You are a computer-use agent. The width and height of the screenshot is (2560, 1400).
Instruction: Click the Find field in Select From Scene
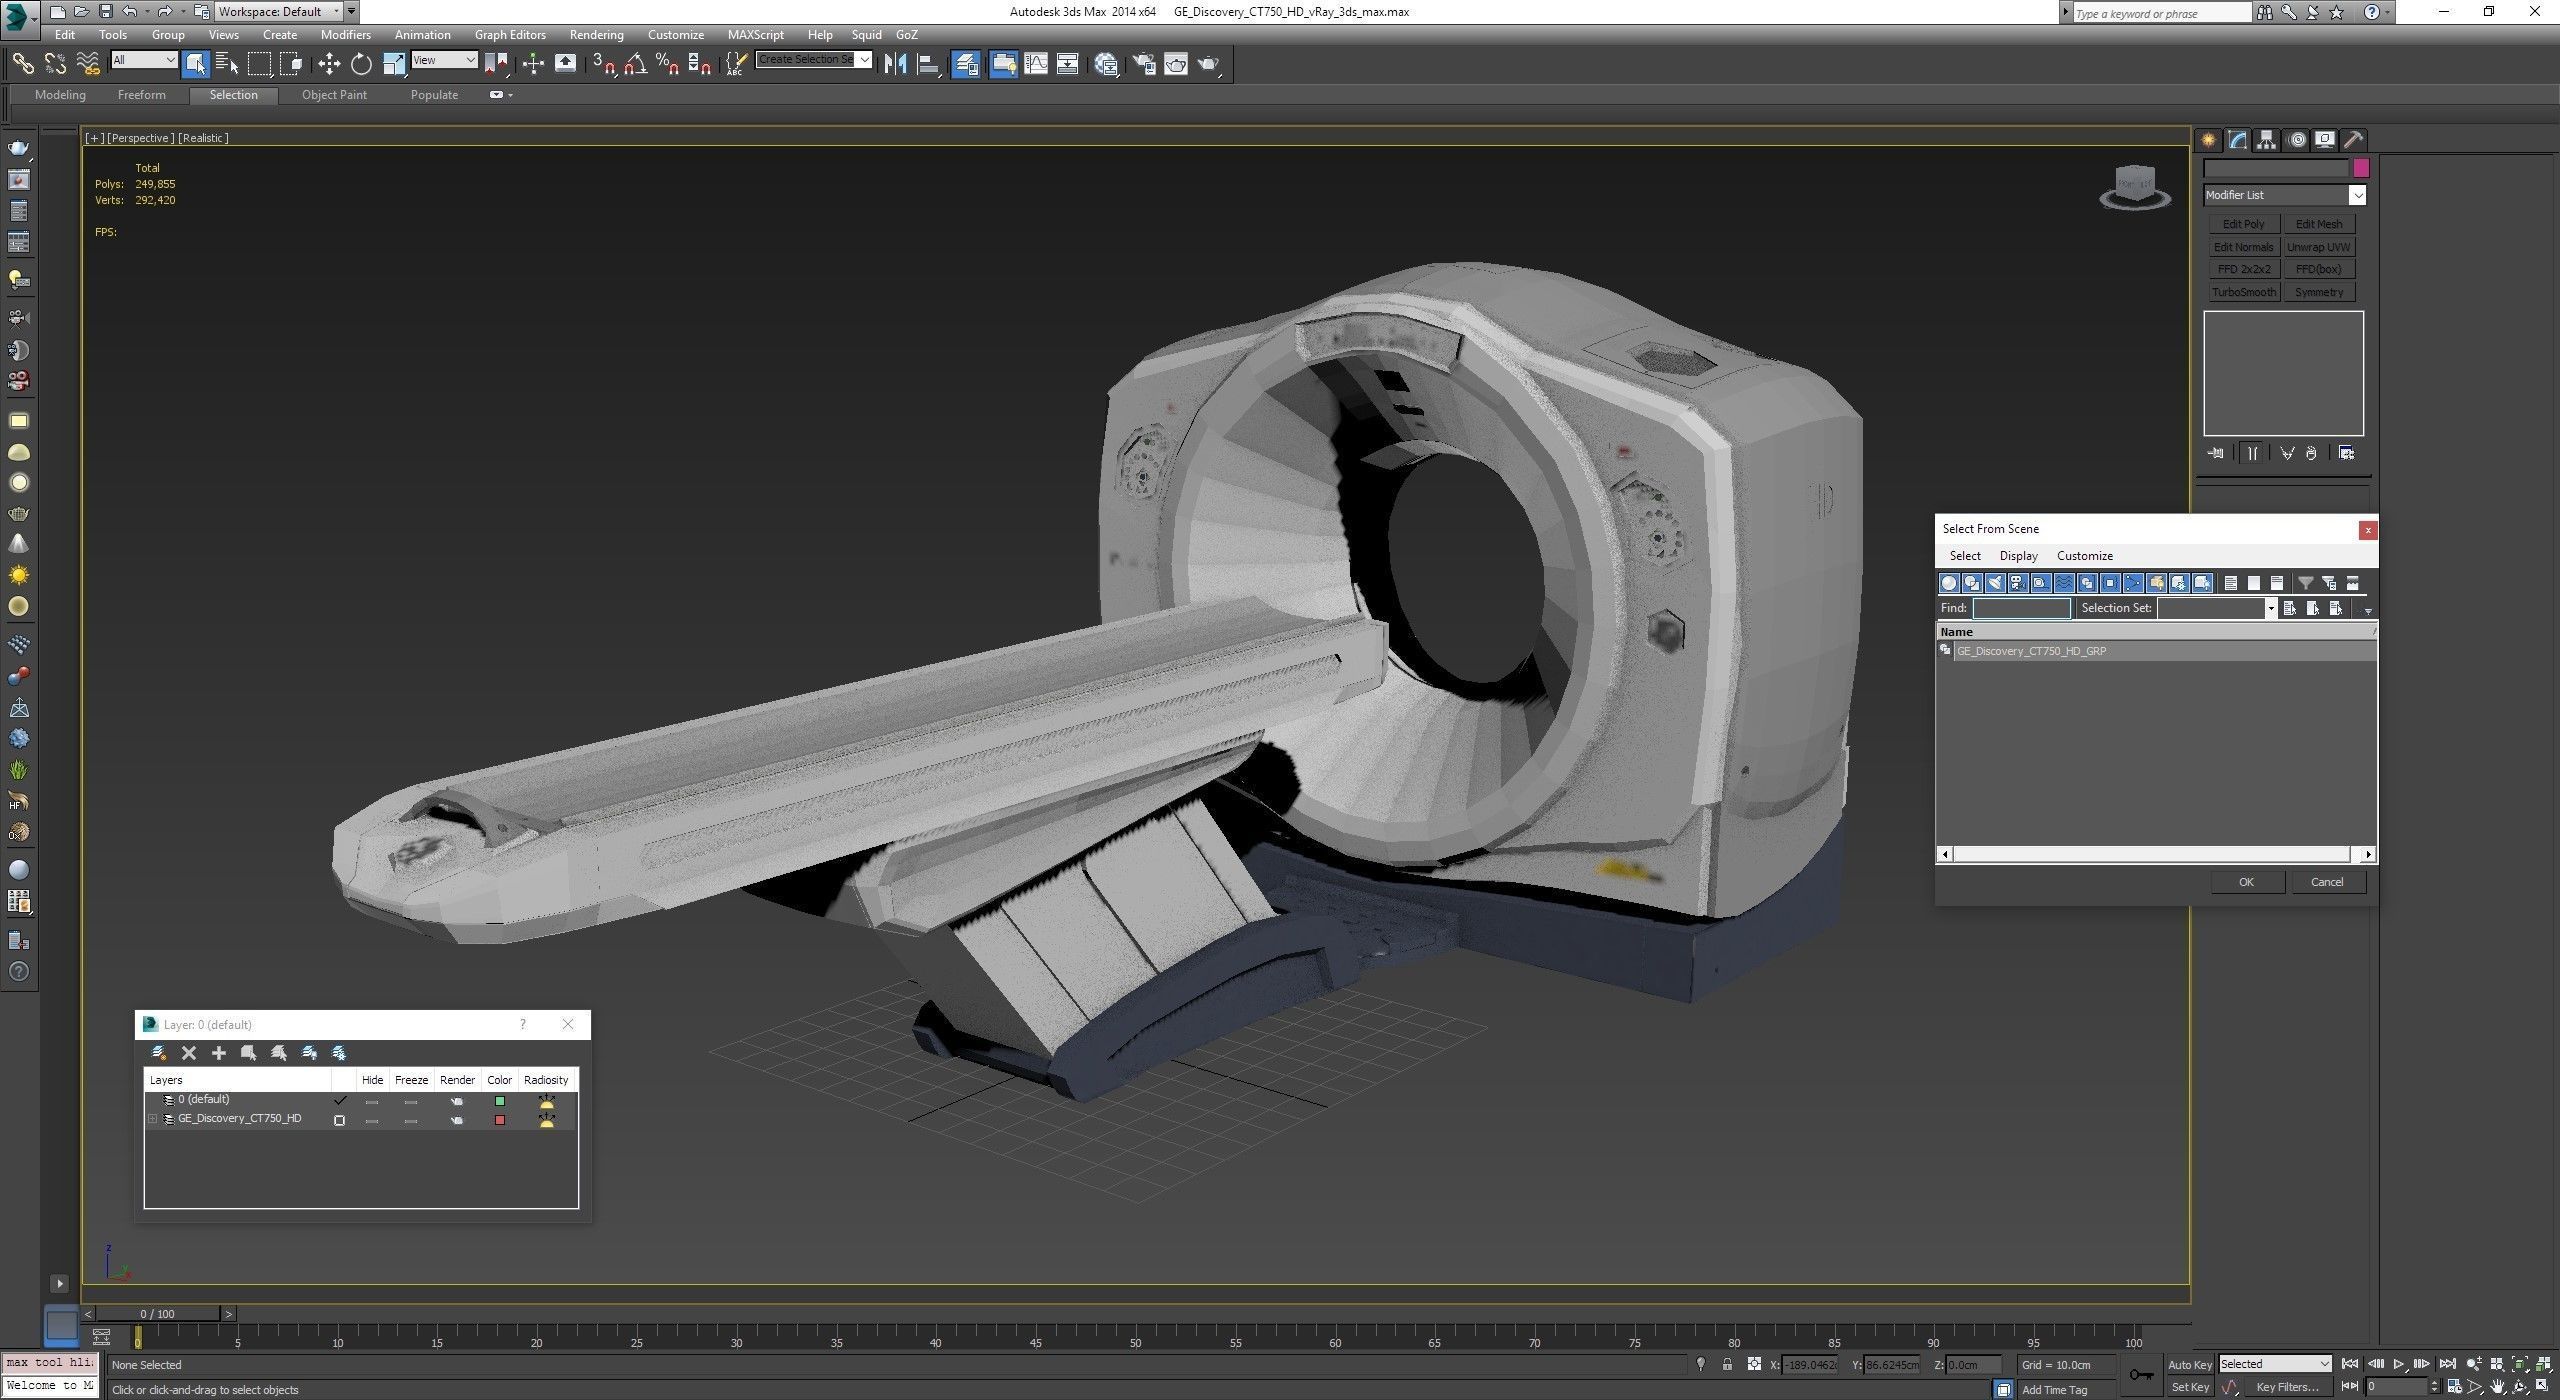pos(2021,608)
